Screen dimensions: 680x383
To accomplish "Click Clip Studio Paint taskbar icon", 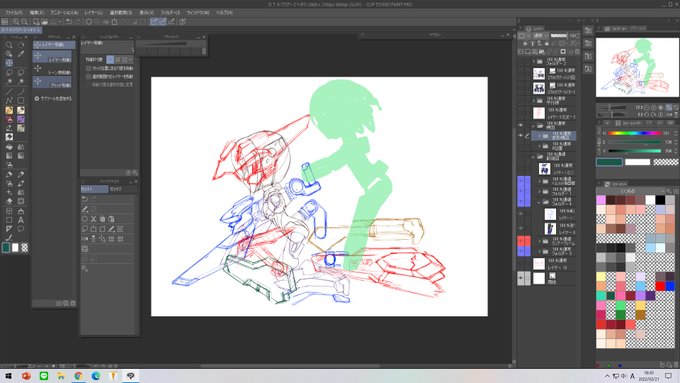I will pyautogui.click(x=130, y=376).
